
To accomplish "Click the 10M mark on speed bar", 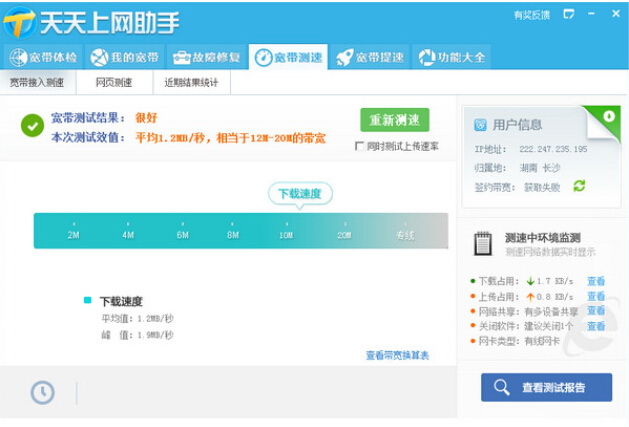I will pos(286,235).
